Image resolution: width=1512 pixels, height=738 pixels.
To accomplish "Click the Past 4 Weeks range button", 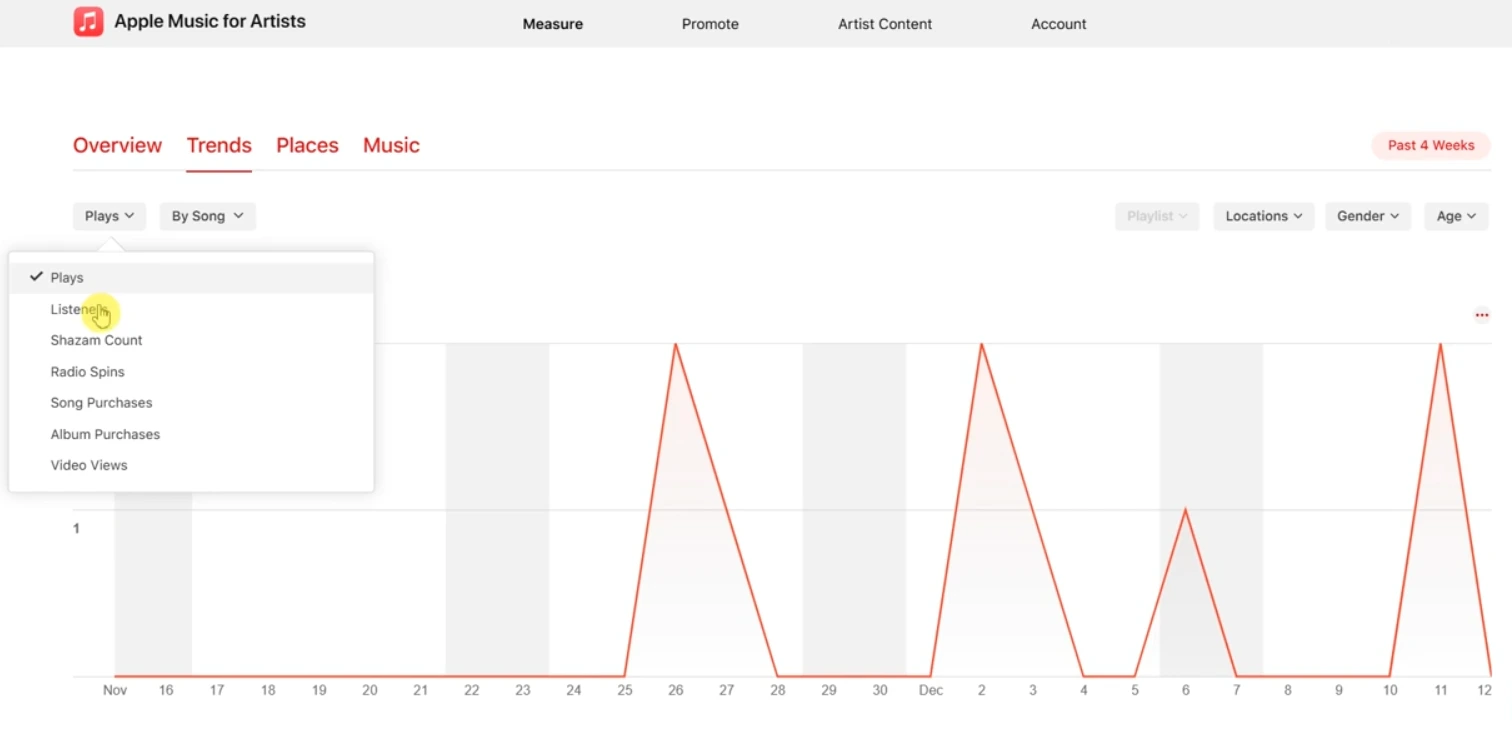I will [1431, 145].
